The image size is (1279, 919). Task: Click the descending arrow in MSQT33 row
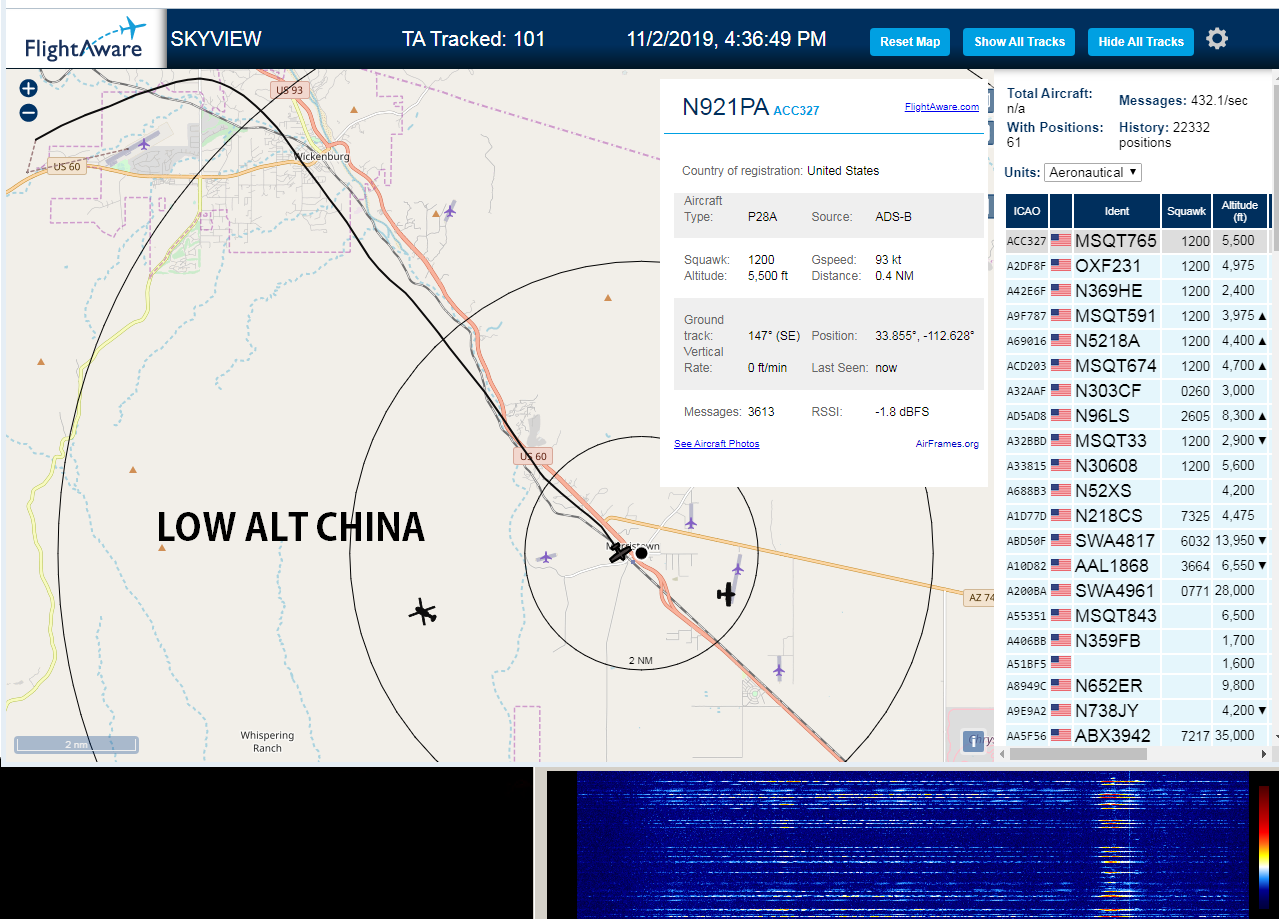click(x=1262, y=441)
